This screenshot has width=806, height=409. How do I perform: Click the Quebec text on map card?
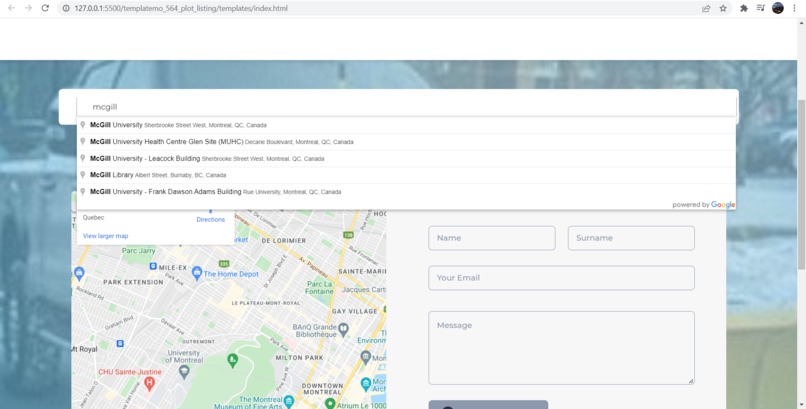[94, 218]
